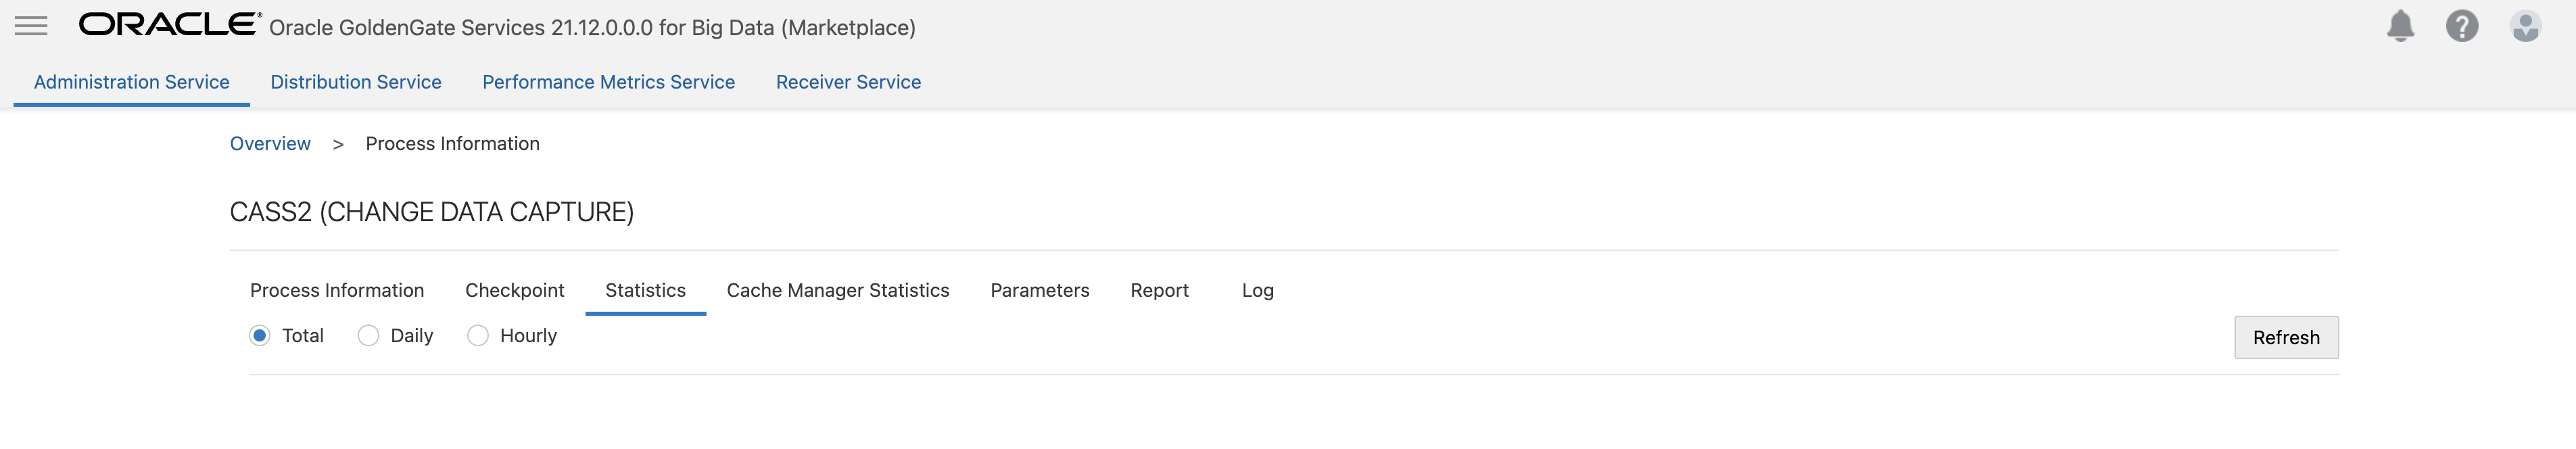The height and width of the screenshot is (449, 2576).
Task: Show the Log tab
Action: pyautogui.click(x=1257, y=290)
